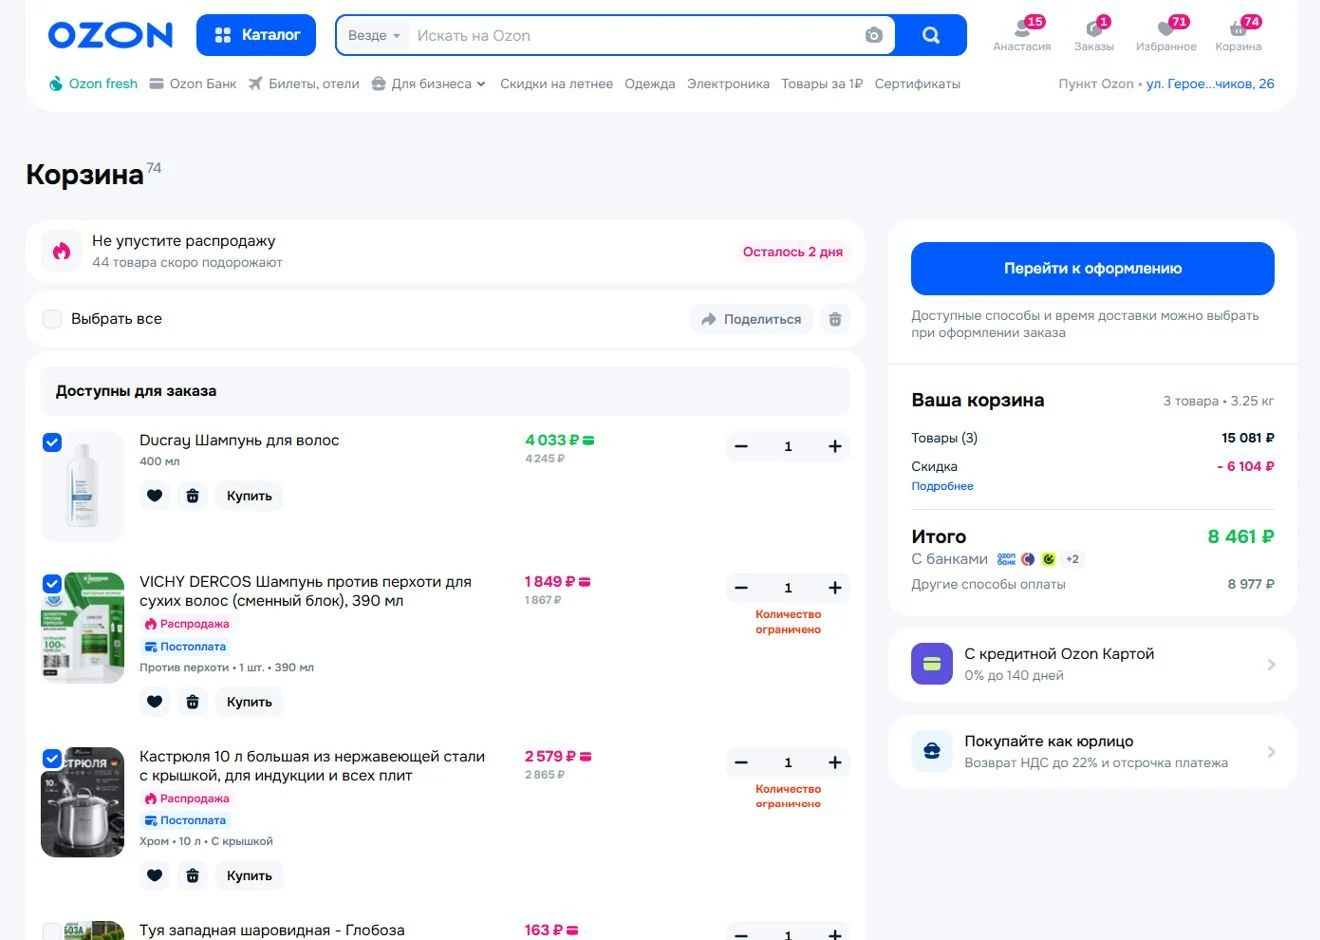Click the blue magnifier search button
Viewport: 1320px width, 940px height.
tap(930, 35)
